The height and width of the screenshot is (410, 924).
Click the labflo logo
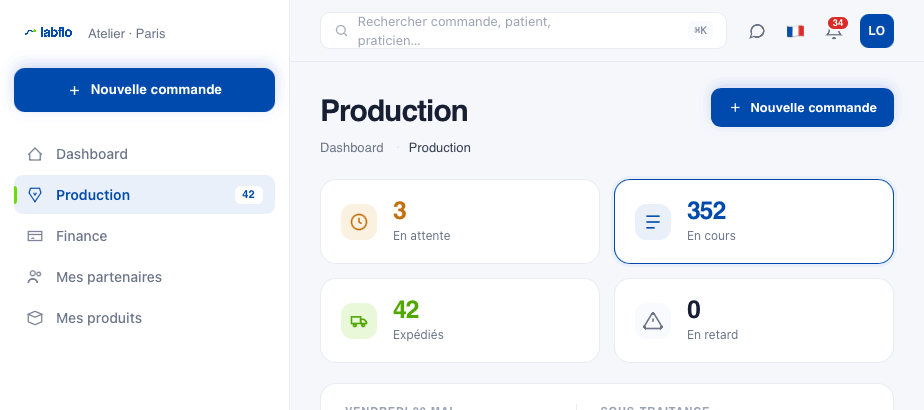click(x=48, y=32)
